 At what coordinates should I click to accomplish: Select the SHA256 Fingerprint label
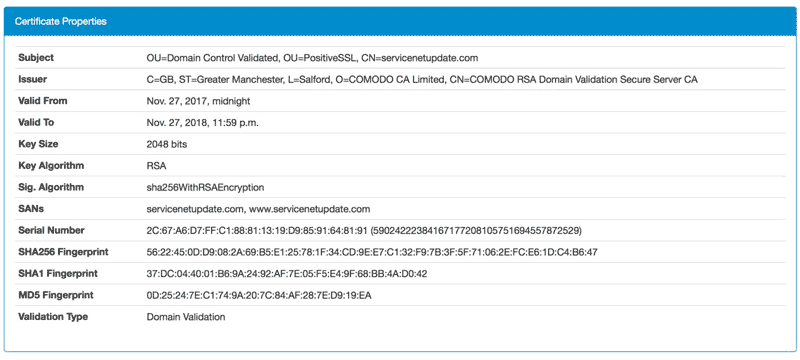pos(63,252)
